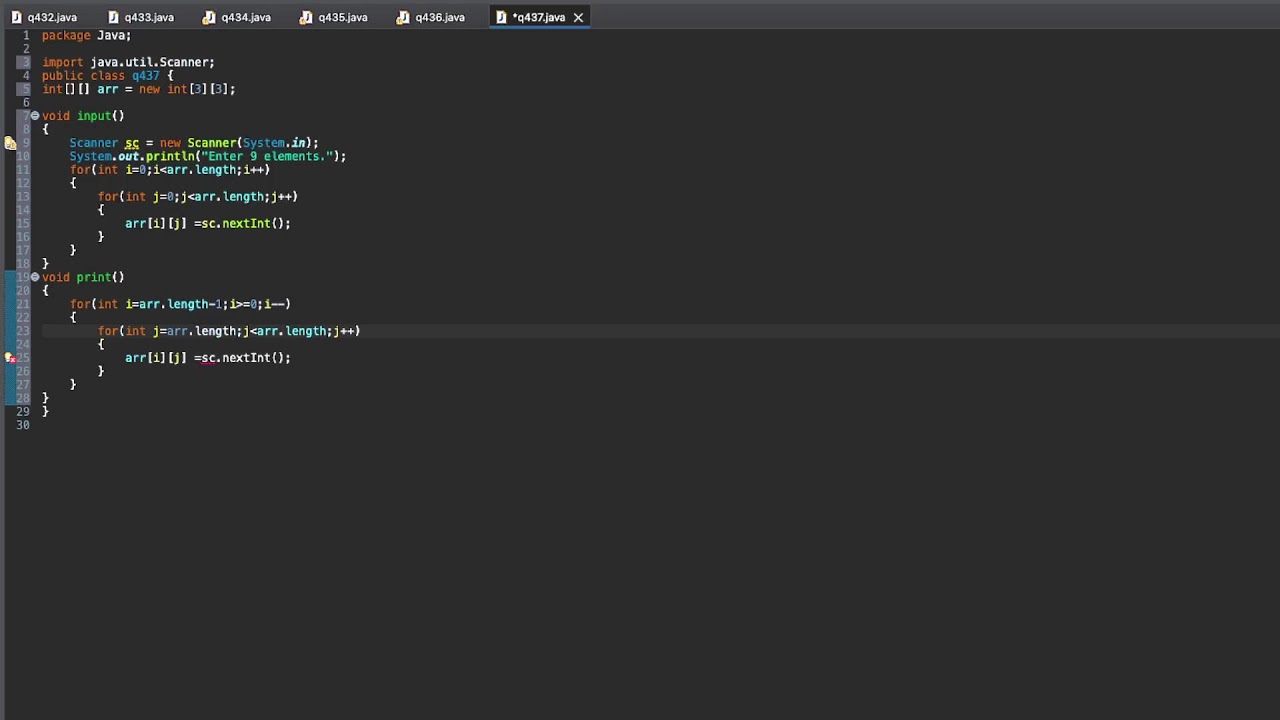Click line number 29 in the gutter
This screenshot has height=720, width=1280.
coord(23,411)
